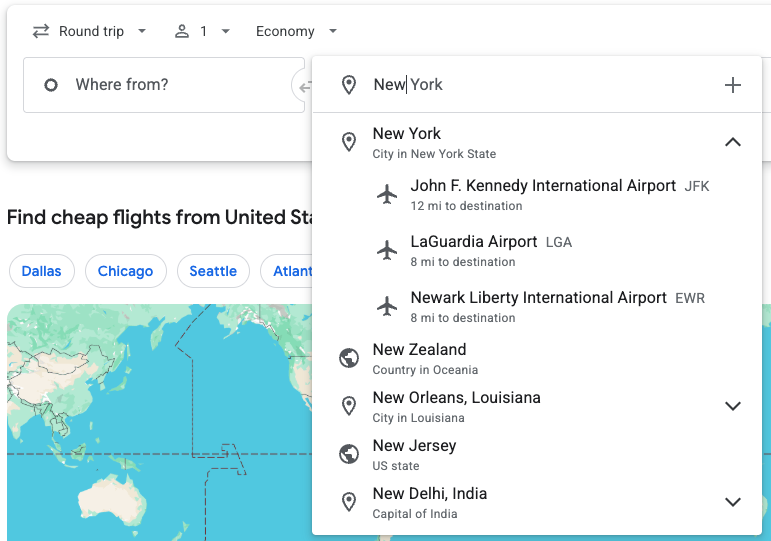Expand New Delhi, India airport options

pyautogui.click(x=733, y=502)
